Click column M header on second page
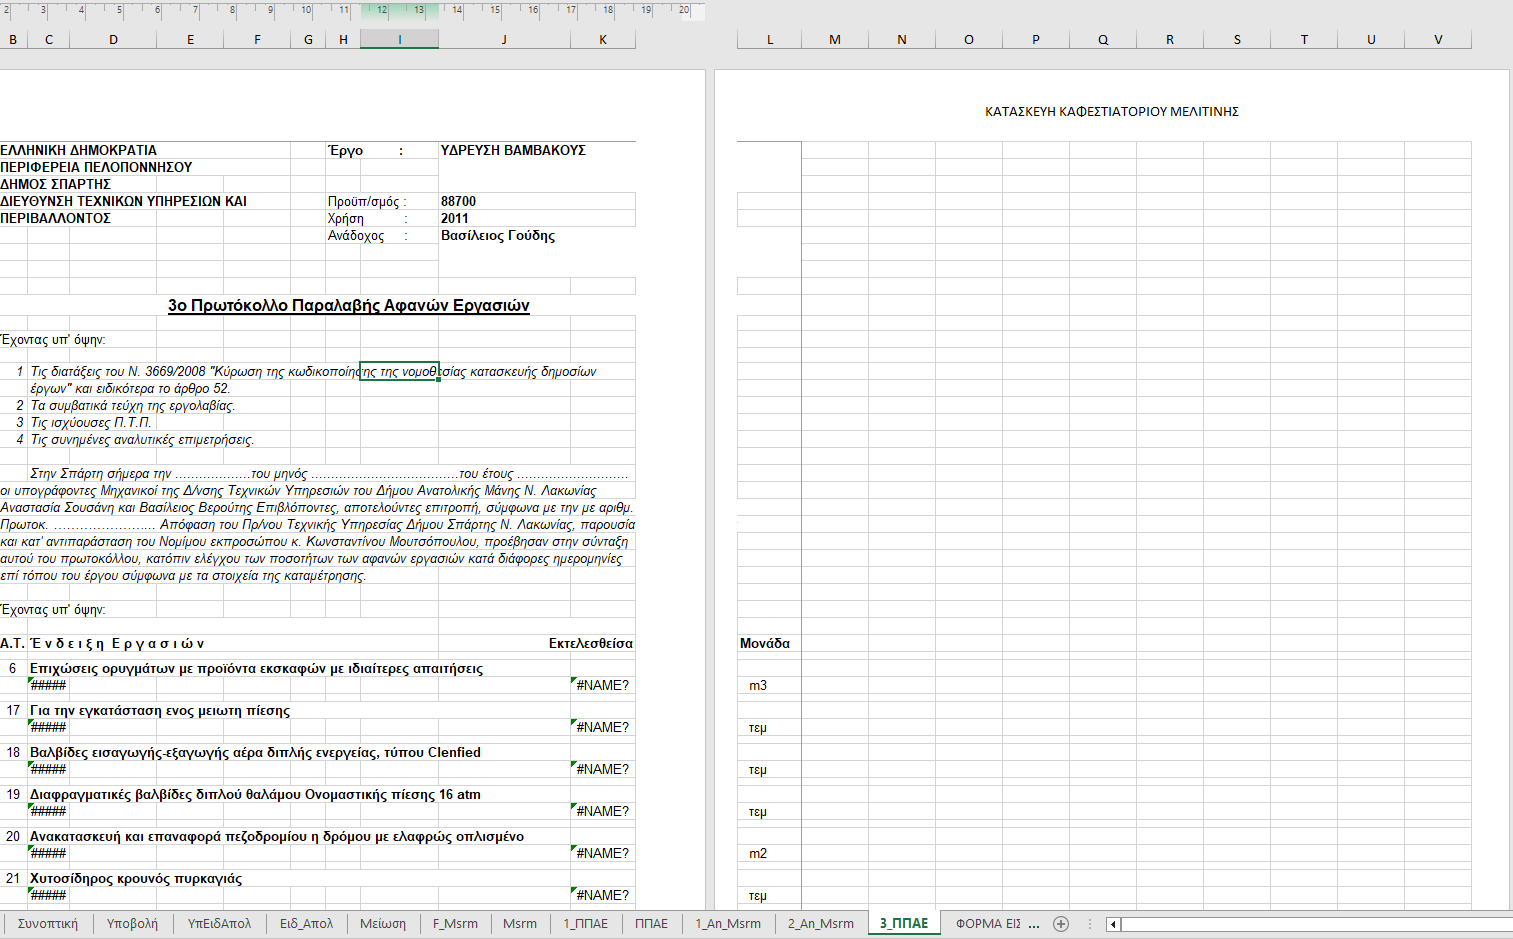The width and height of the screenshot is (1513, 939). 835,40
